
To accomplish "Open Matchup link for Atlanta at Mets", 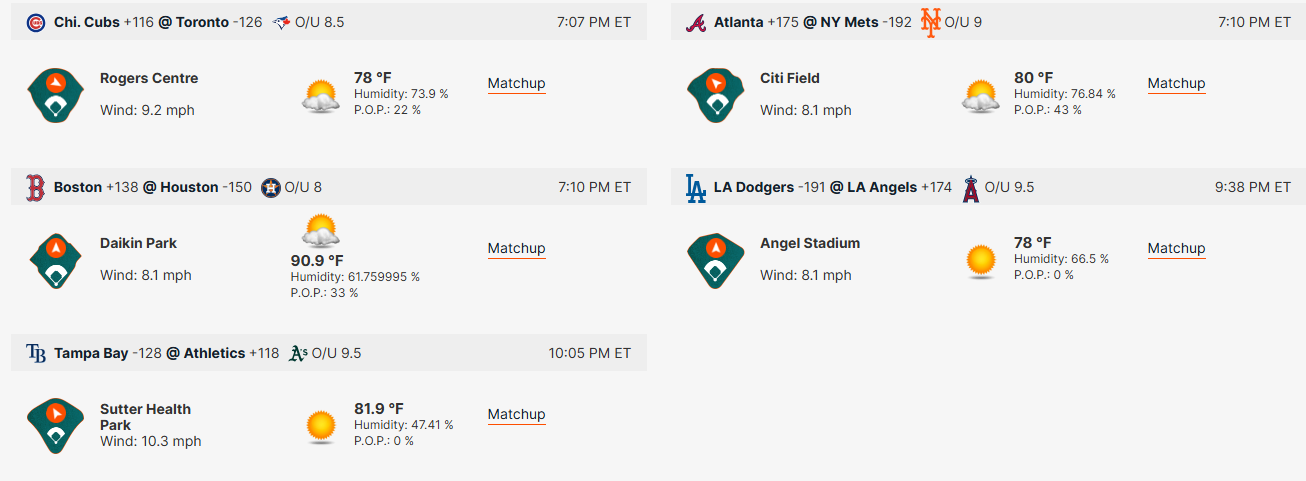I will pyautogui.click(x=1176, y=84).
